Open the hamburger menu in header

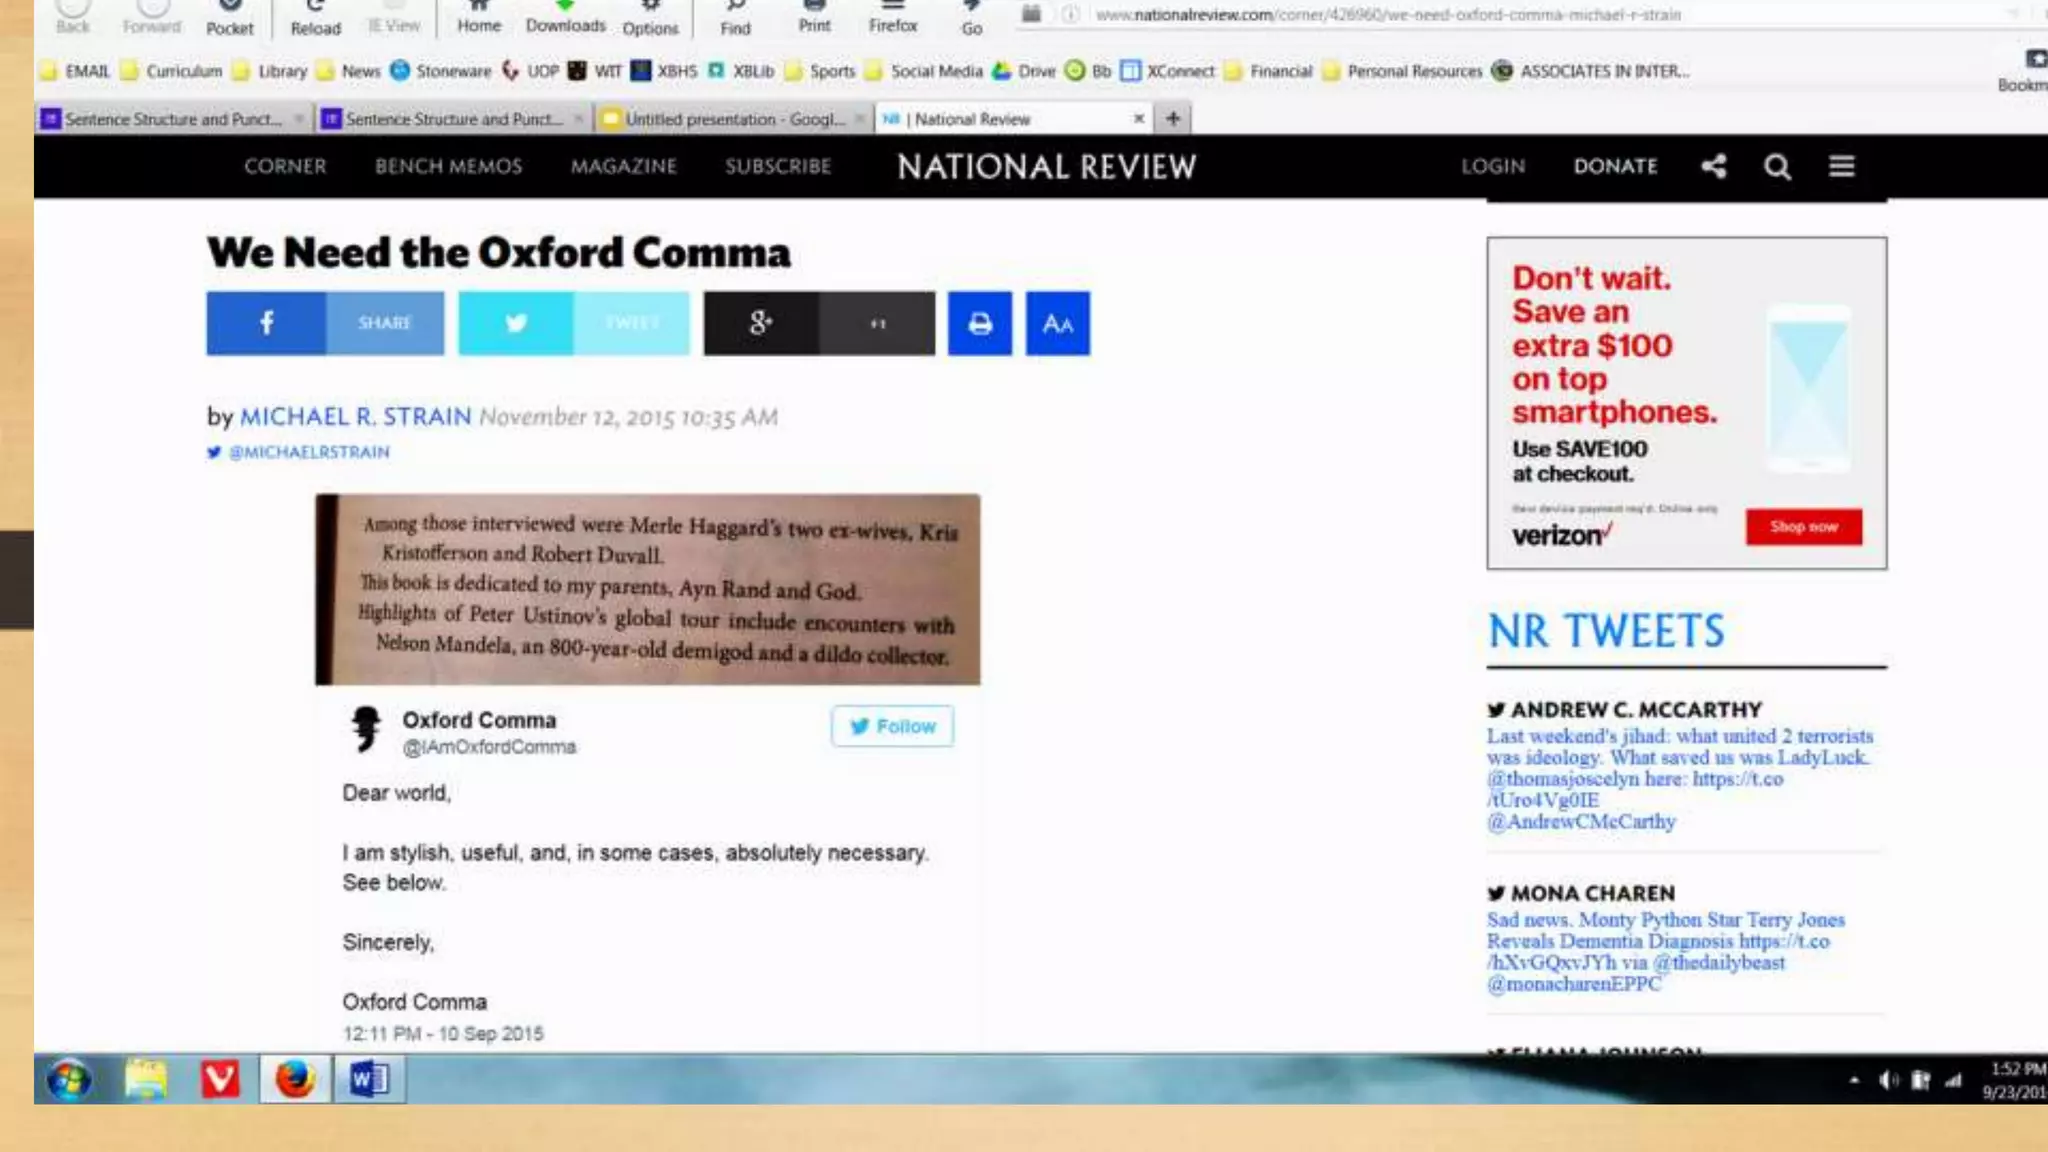tap(1842, 166)
